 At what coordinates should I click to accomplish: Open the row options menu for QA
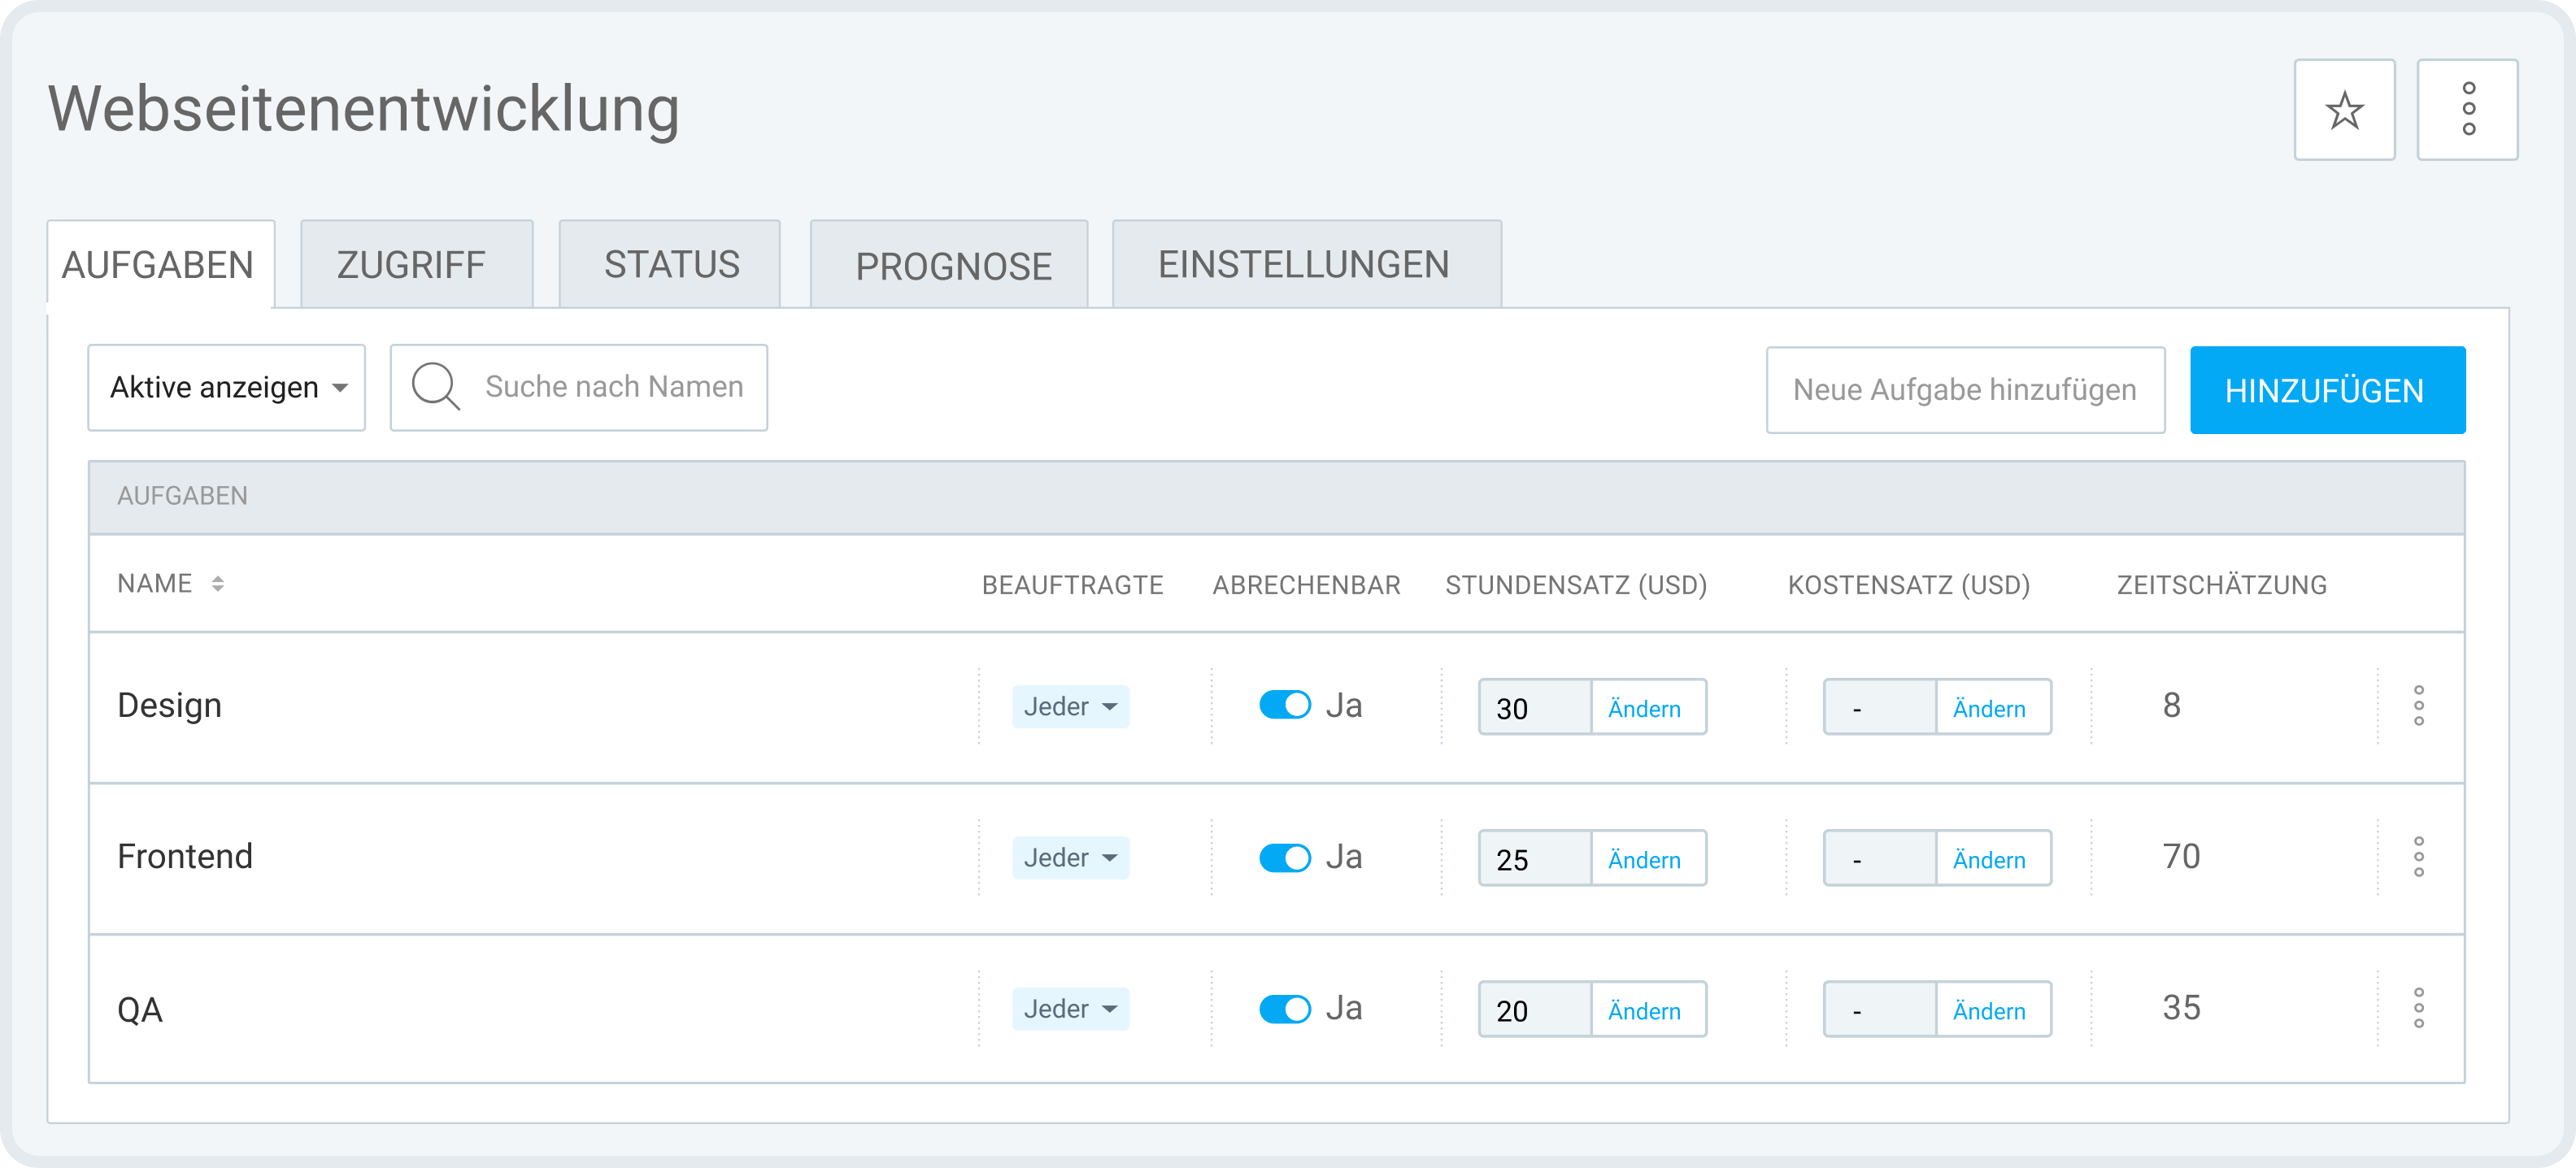[x=2421, y=1009]
